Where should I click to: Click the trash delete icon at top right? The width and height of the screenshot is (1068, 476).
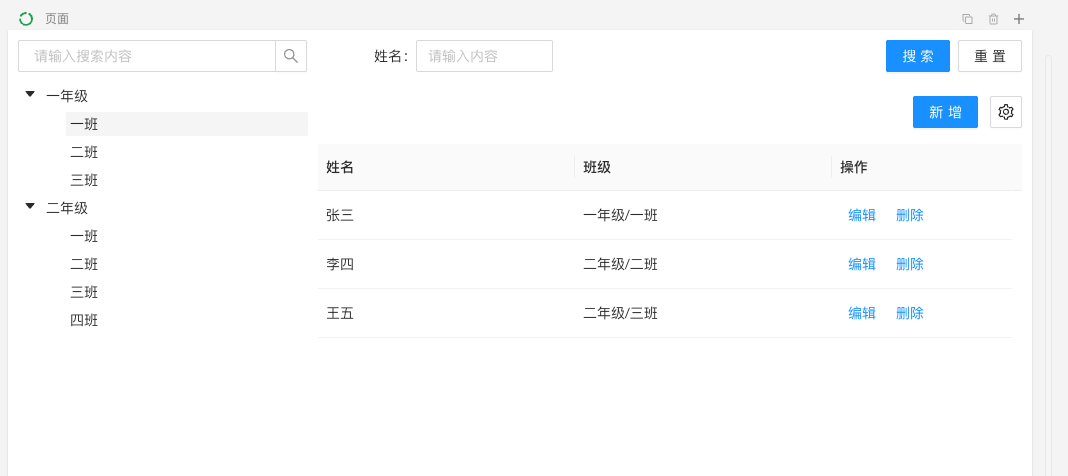coord(993,19)
